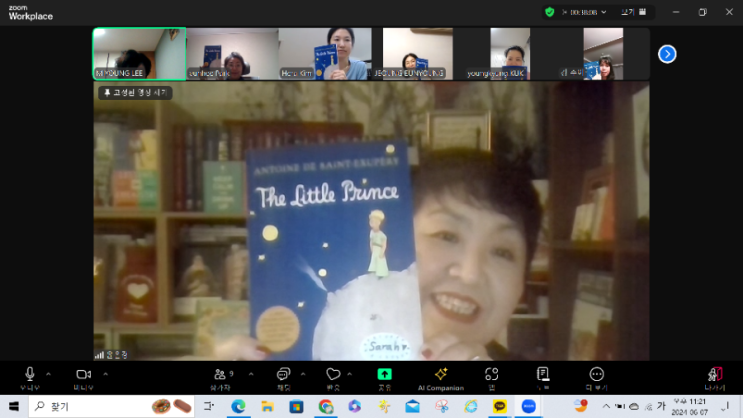Open More options ellipsis in toolbar
Viewport: 743px width, 418px height.
(597, 374)
